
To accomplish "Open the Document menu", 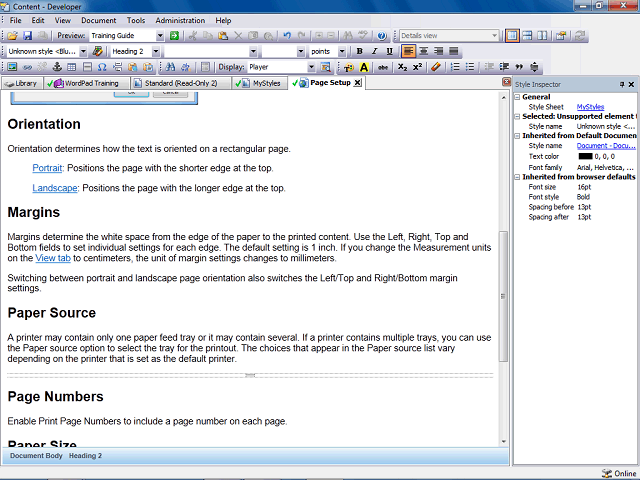I will [x=98, y=20].
